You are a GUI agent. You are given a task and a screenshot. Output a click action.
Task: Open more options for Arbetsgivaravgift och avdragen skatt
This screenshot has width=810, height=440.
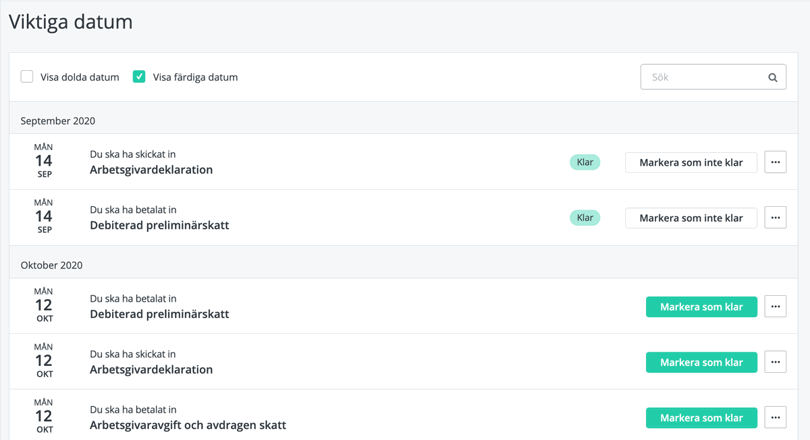[x=775, y=417]
